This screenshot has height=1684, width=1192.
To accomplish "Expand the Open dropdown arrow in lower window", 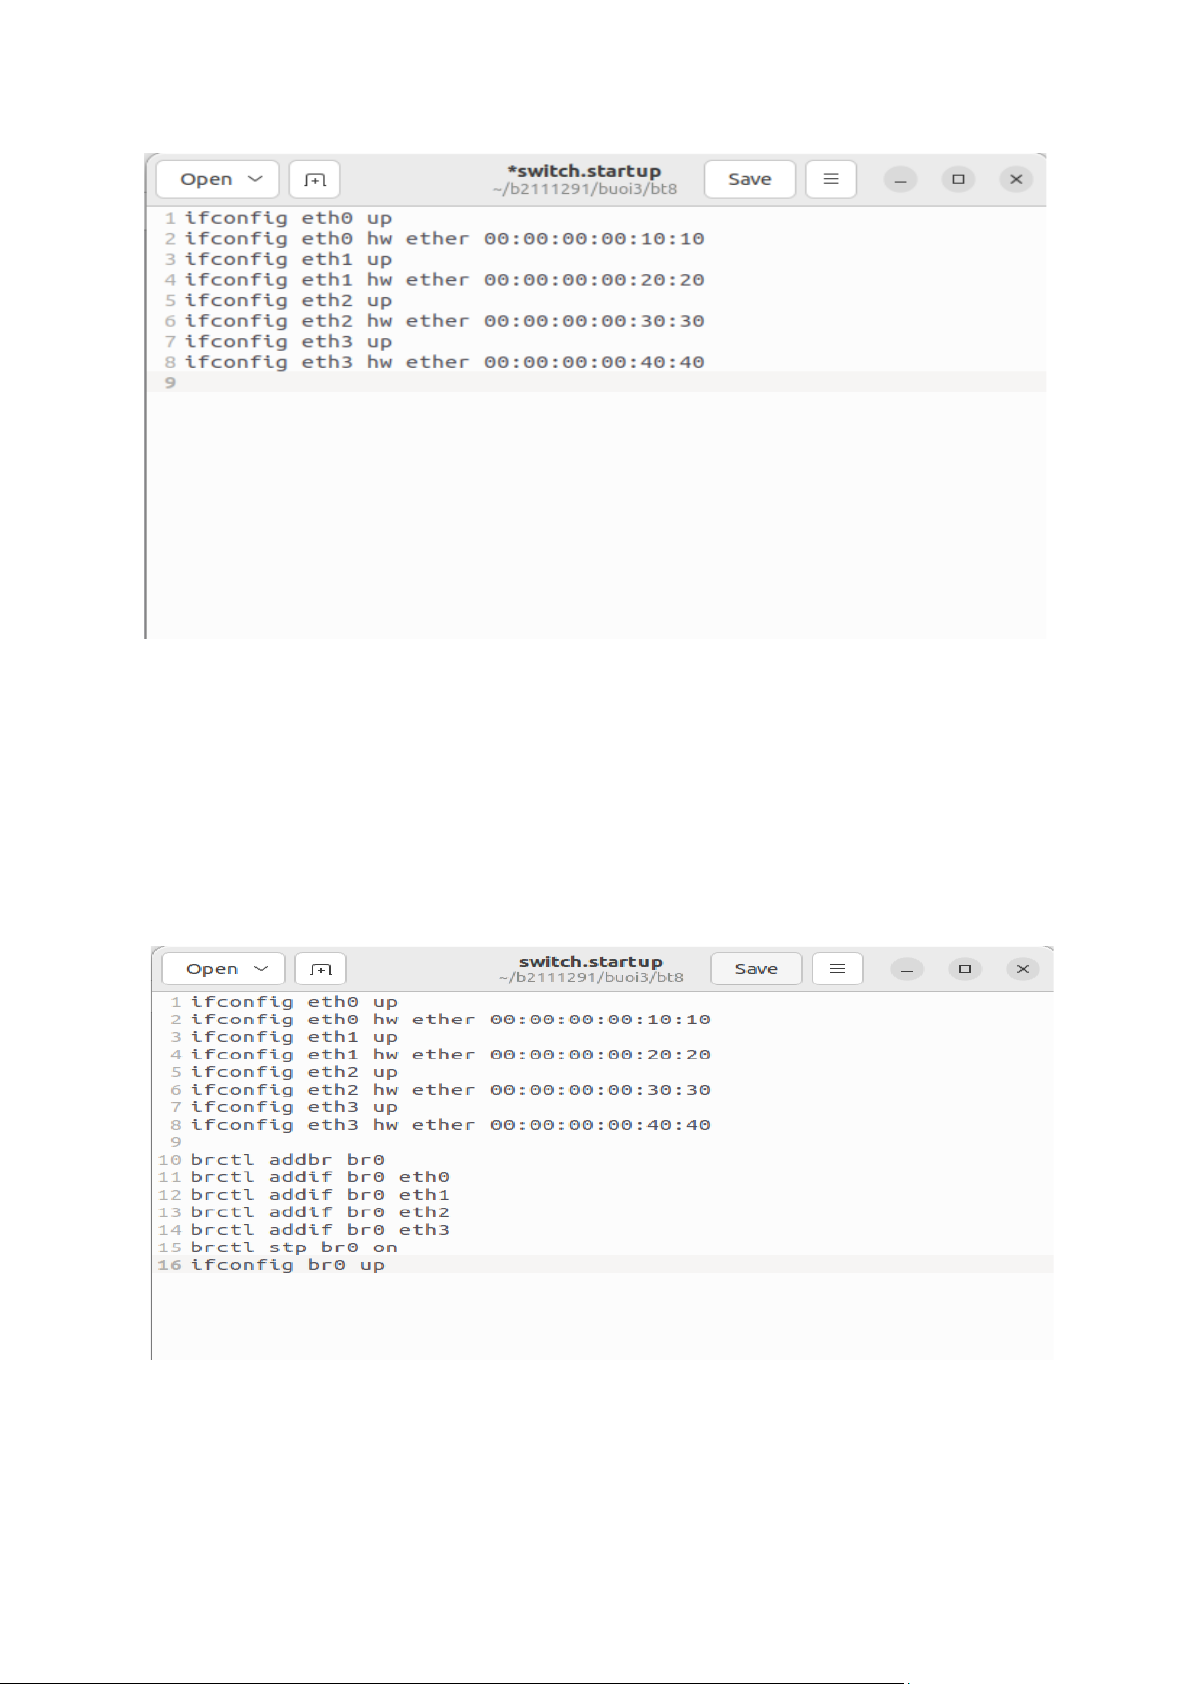I will tap(262, 969).
